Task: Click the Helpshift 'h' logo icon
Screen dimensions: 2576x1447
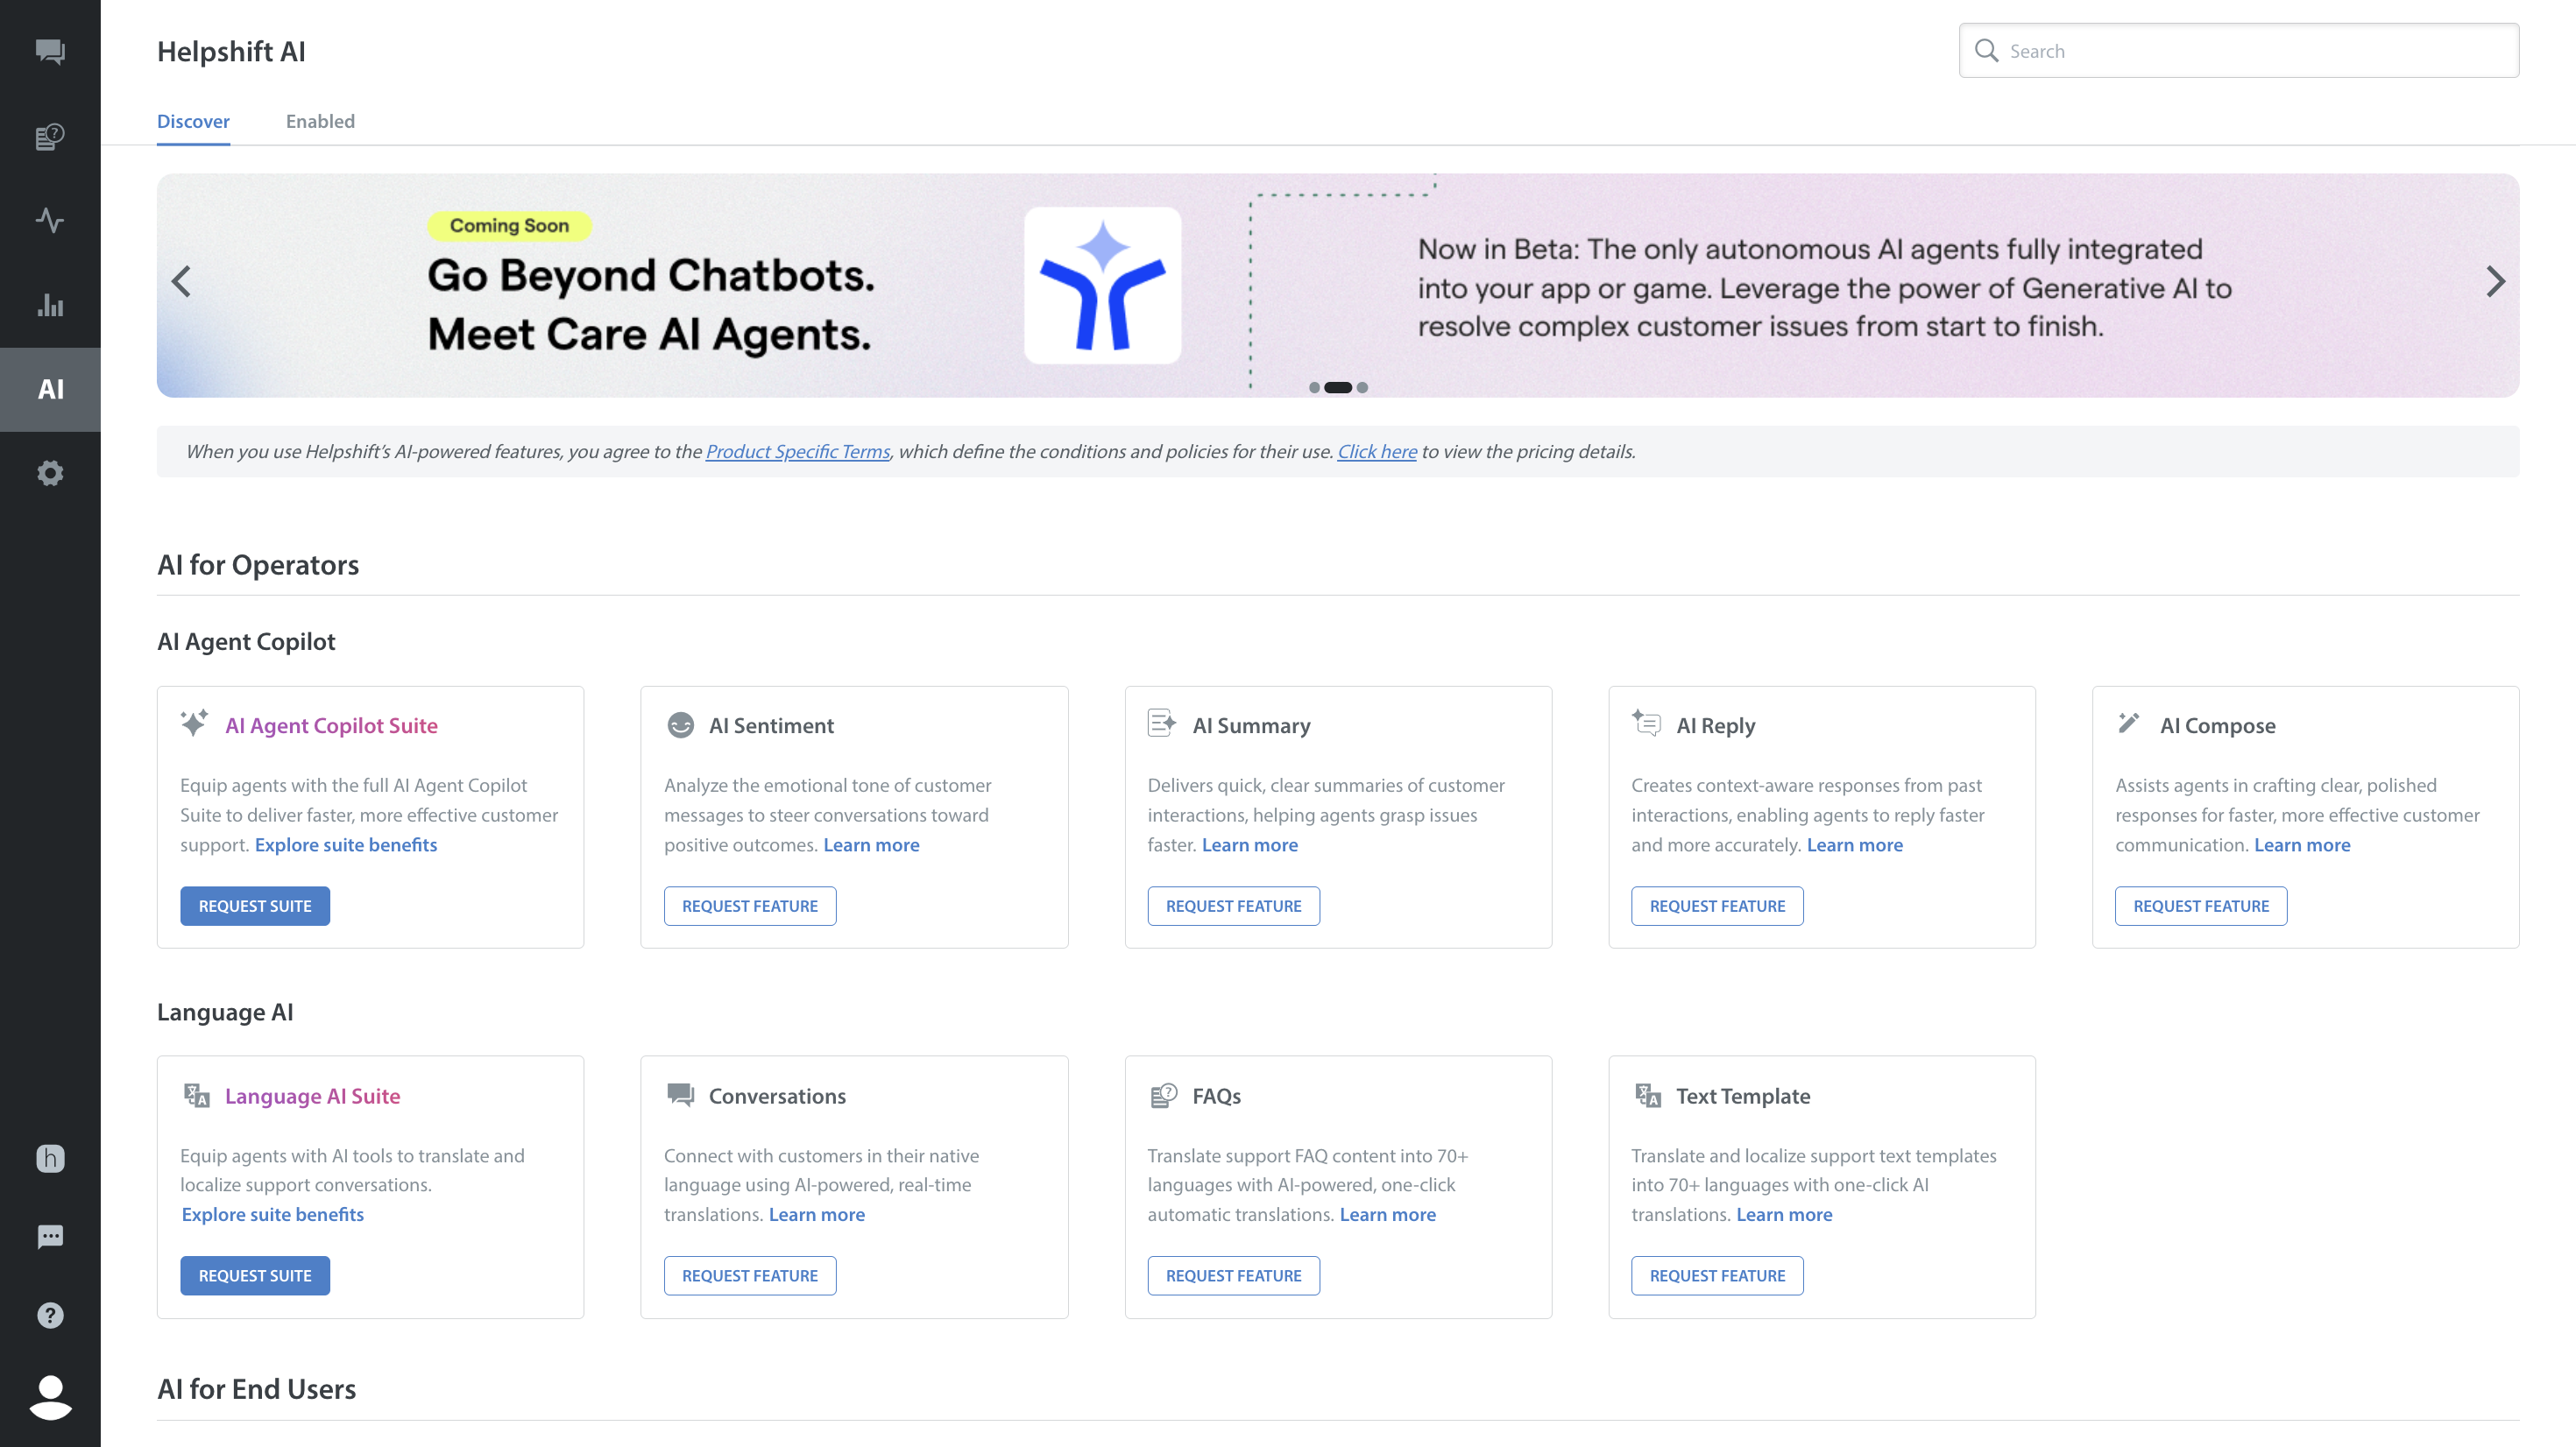Action: (50, 1158)
